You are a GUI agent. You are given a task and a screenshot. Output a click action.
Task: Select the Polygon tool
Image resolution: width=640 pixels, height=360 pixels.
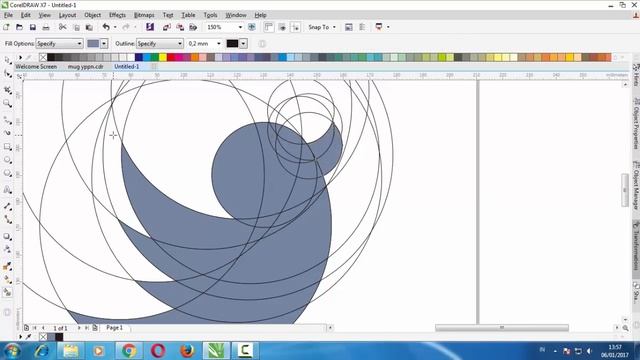click(7, 173)
